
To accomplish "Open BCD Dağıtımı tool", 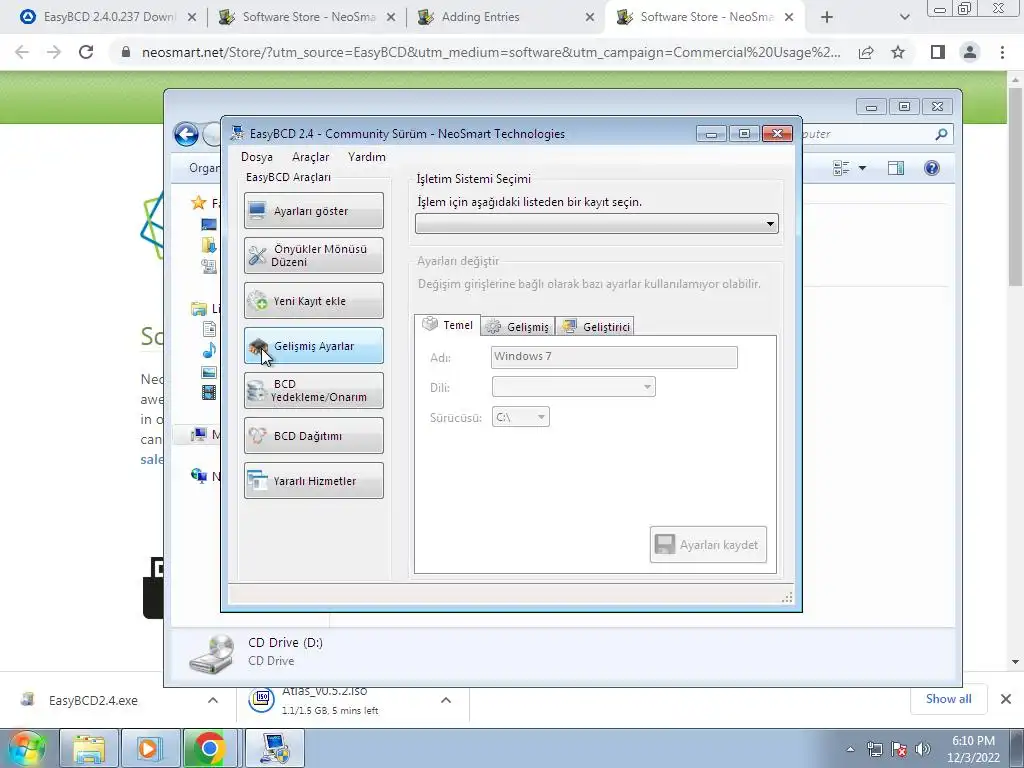I will [313, 436].
